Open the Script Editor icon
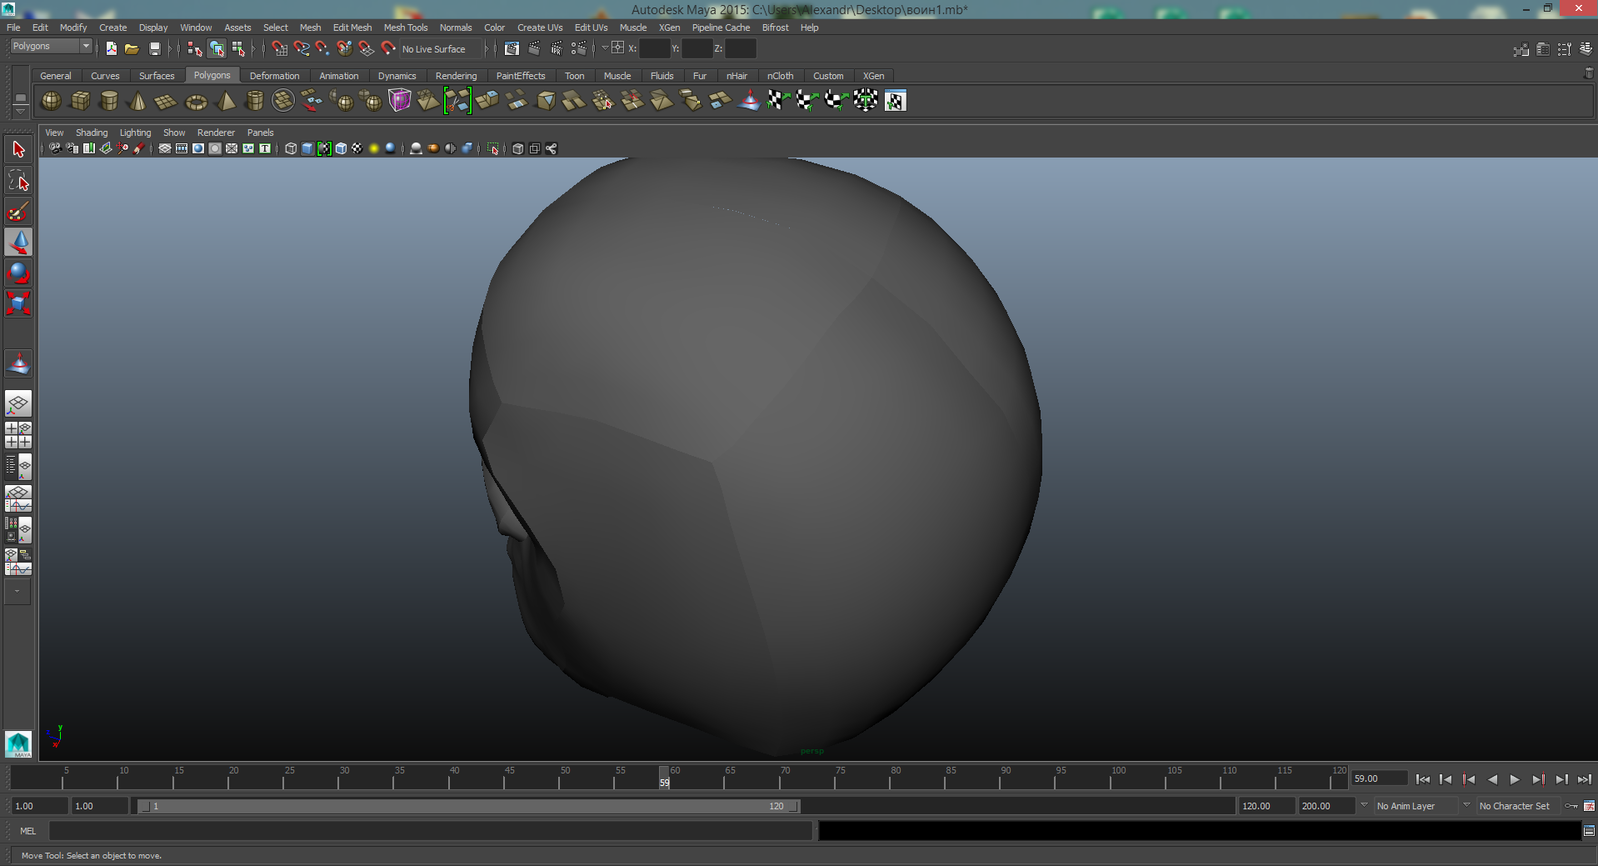Image resolution: width=1598 pixels, height=866 pixels. (1589, 831)
